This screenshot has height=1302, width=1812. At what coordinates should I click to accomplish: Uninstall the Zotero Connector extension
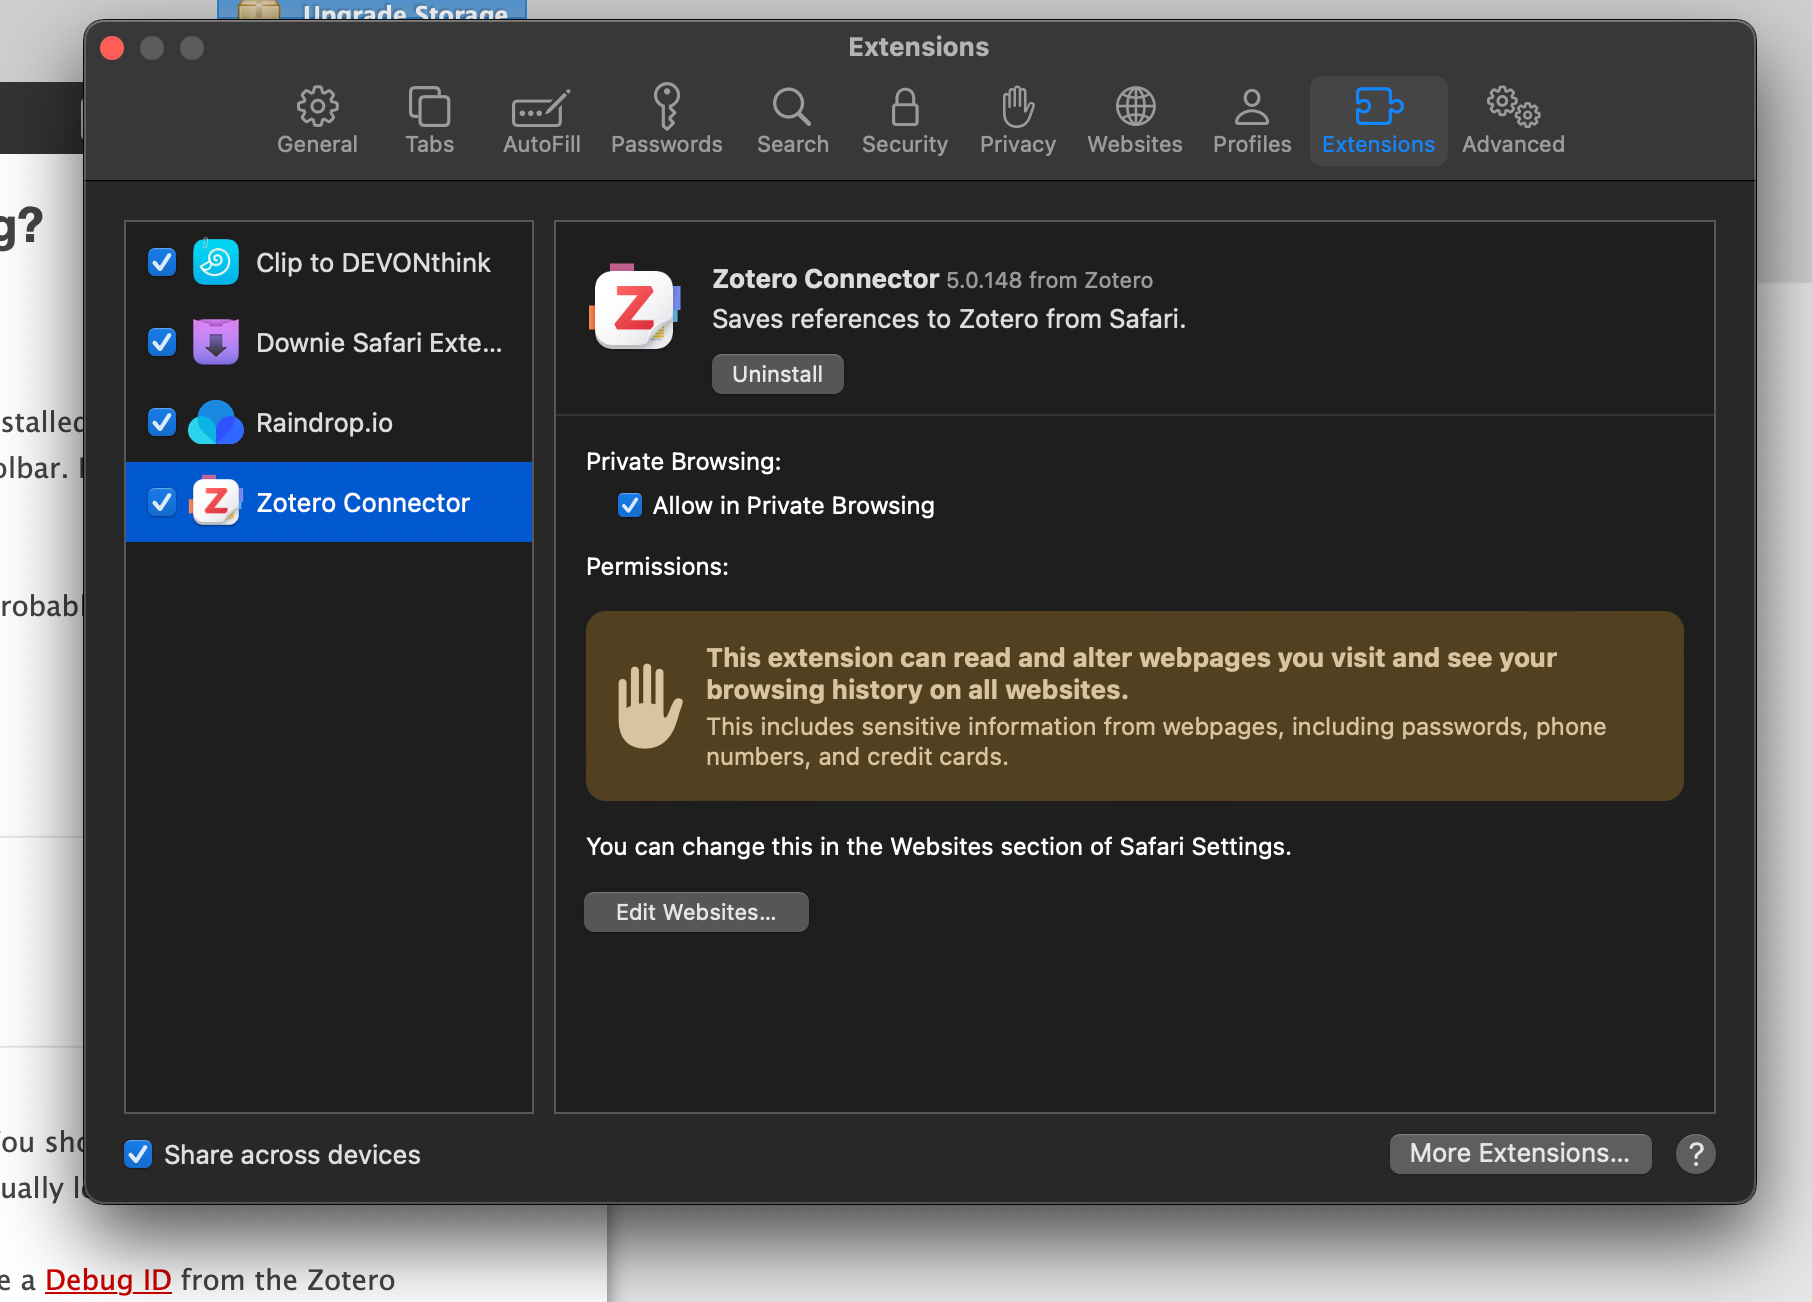click(777, 374)
